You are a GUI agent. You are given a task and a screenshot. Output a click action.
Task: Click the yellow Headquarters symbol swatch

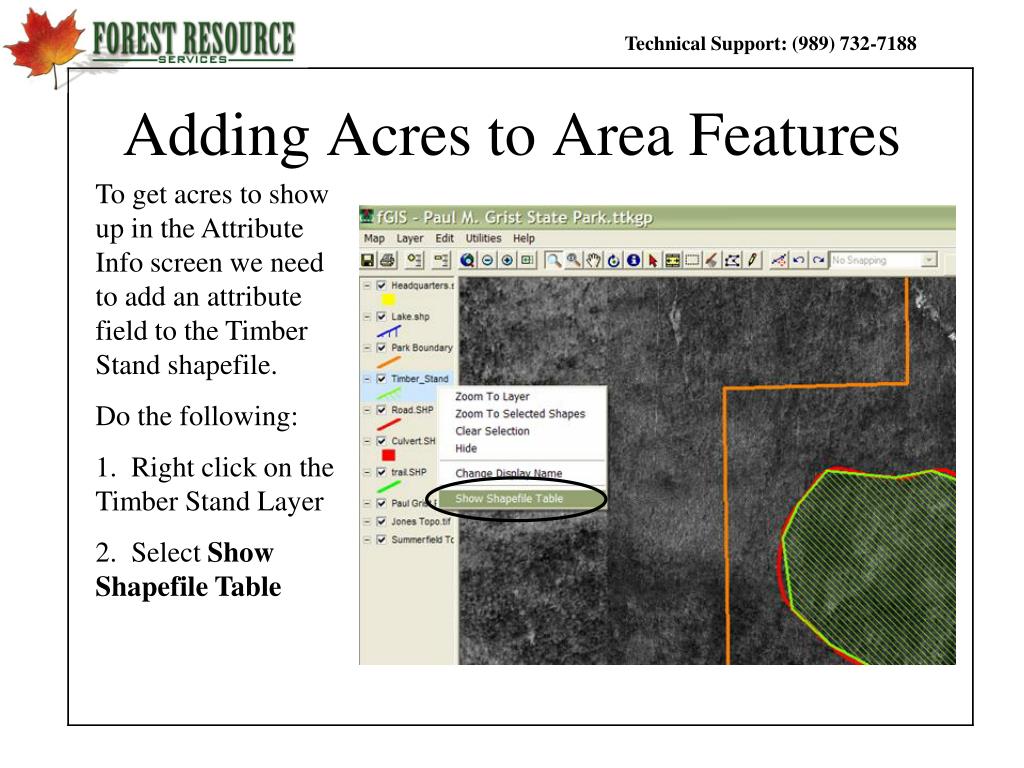389,300
